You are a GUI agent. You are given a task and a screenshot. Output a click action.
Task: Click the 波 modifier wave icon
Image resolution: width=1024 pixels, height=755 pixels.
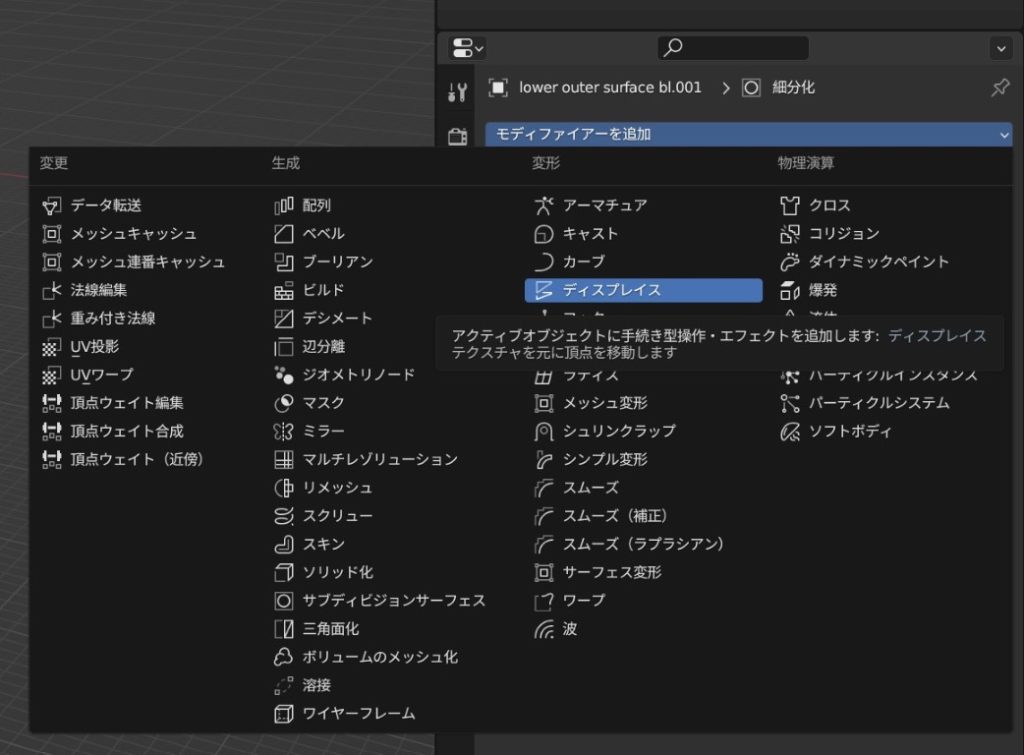pyautogui.click(x=544, y=629)
